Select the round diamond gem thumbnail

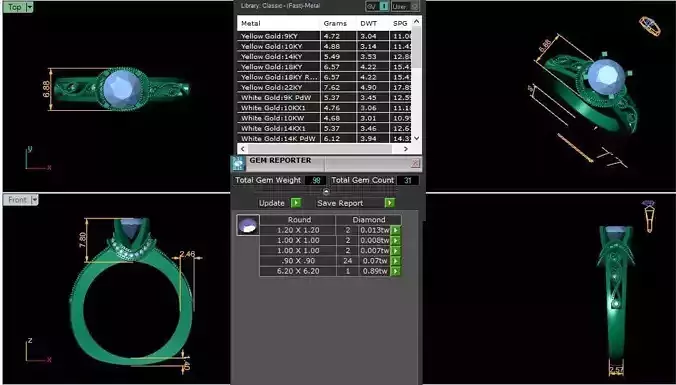[248, 225]
